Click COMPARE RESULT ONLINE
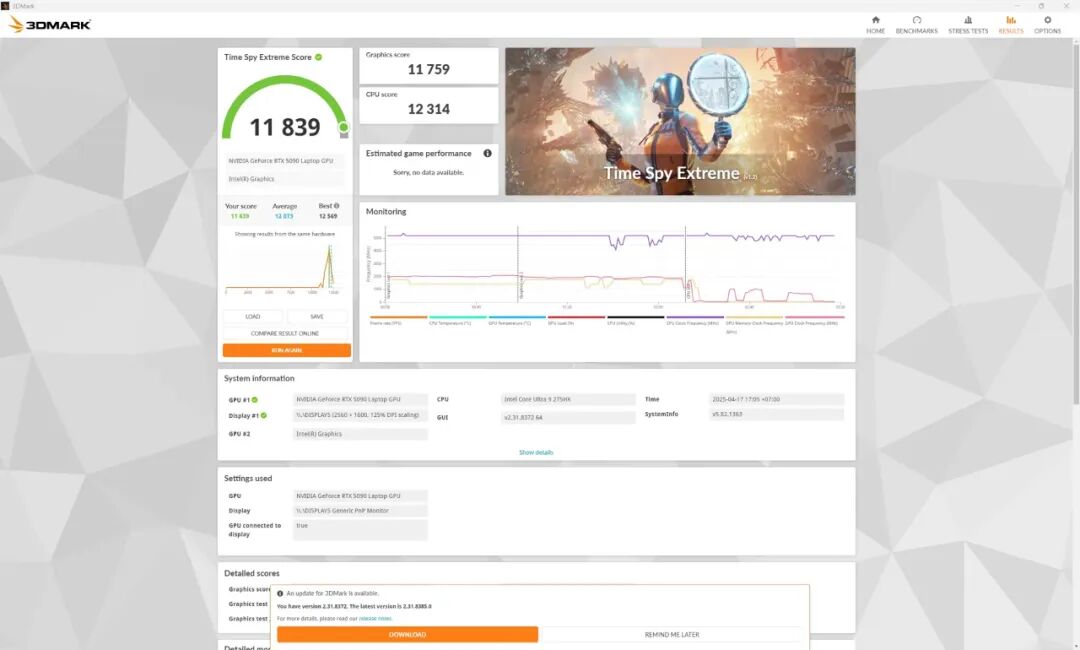 tap(284, 333)
